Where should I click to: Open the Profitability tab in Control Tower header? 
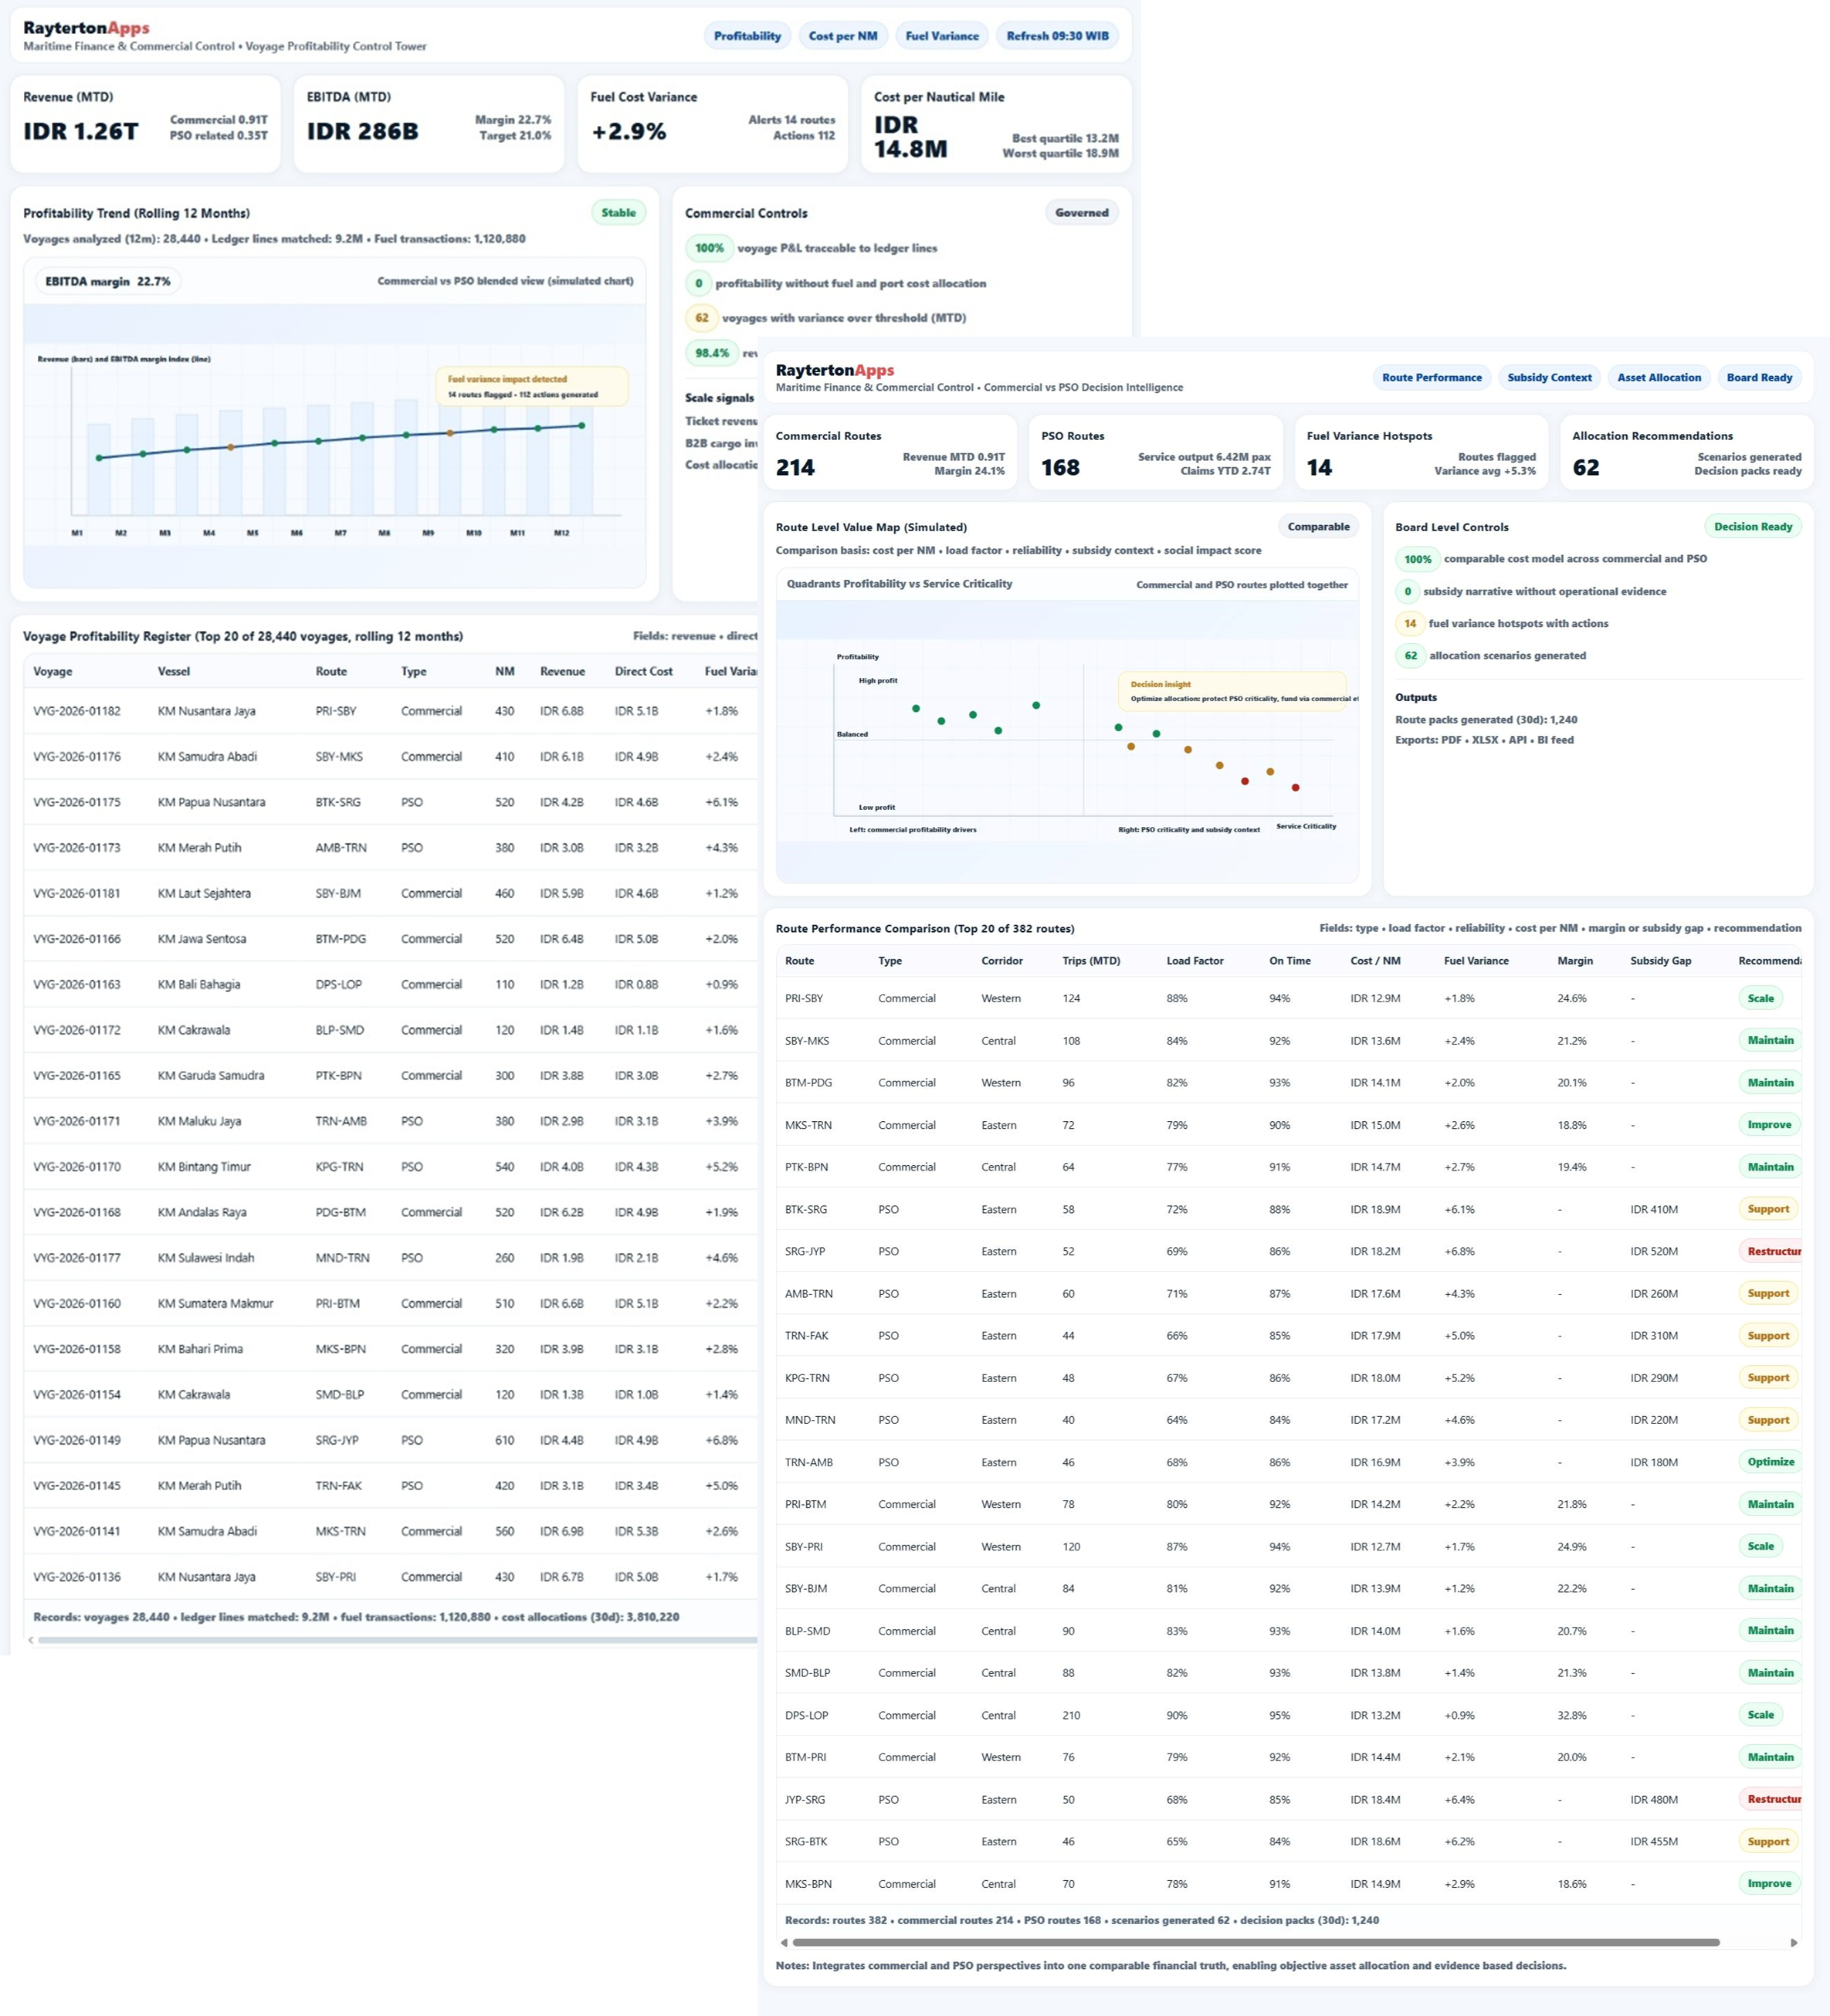[x=747, y=36]
